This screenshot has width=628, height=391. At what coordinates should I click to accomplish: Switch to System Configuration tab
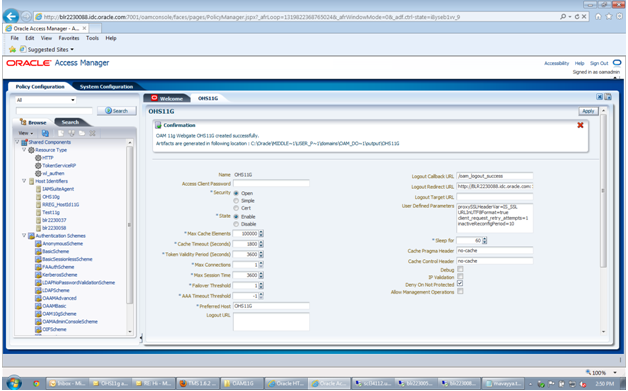[x=106, y=87]
